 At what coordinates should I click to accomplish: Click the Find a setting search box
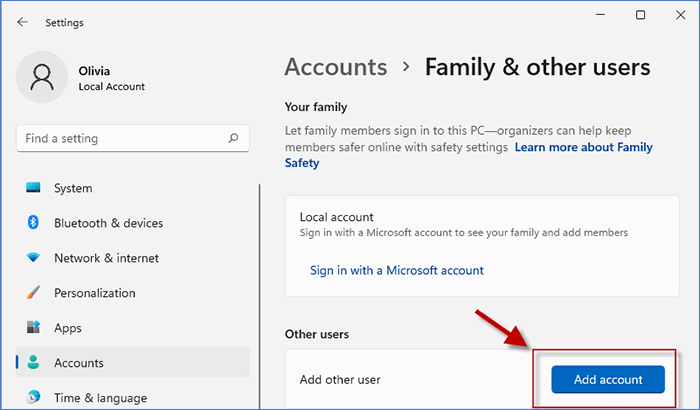tap(120, 138)
